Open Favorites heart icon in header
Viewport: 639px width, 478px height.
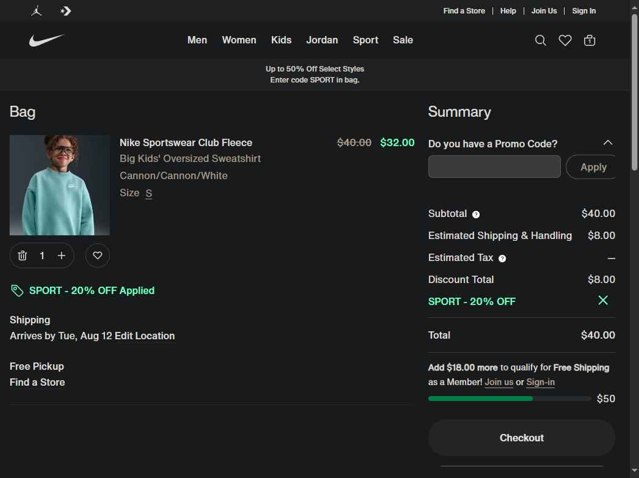coord(565,40)
